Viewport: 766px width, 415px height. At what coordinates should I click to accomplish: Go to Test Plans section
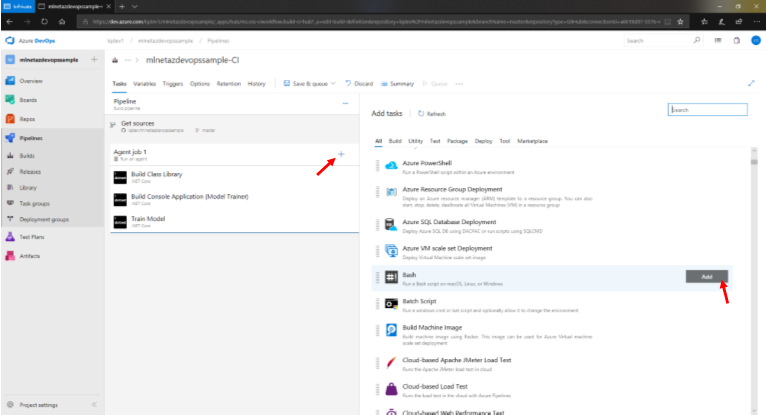31,237
